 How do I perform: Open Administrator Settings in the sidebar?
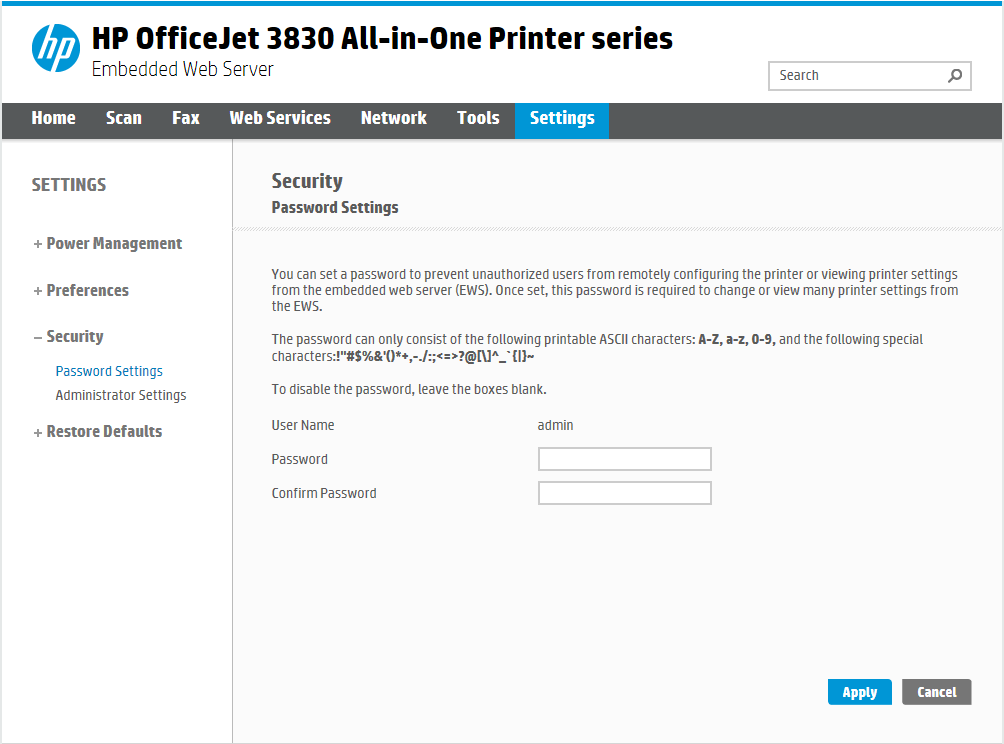[x=121, y=395]
